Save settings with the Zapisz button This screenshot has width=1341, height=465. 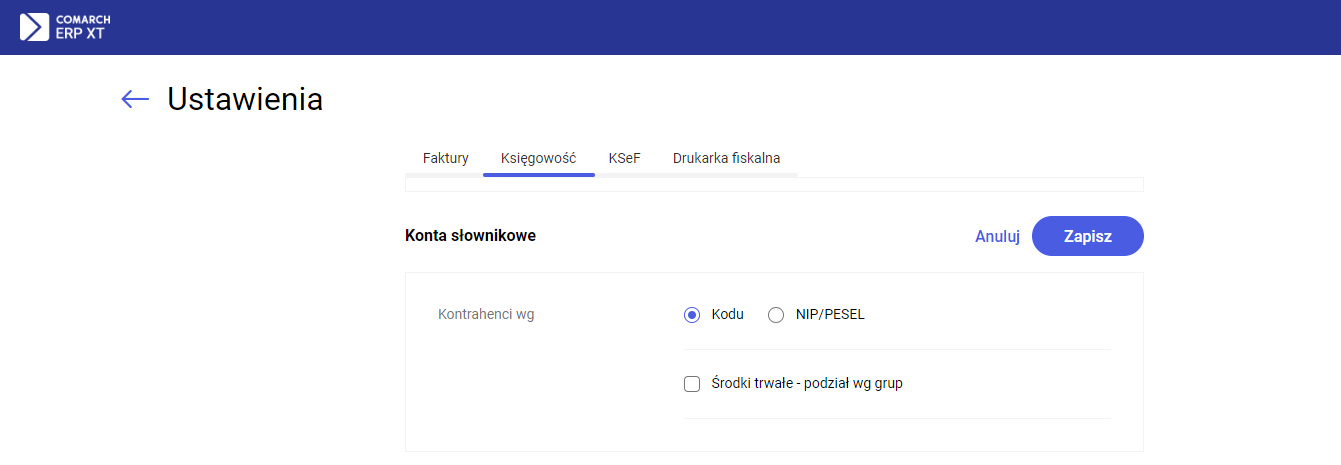[x=1087, y=236]
